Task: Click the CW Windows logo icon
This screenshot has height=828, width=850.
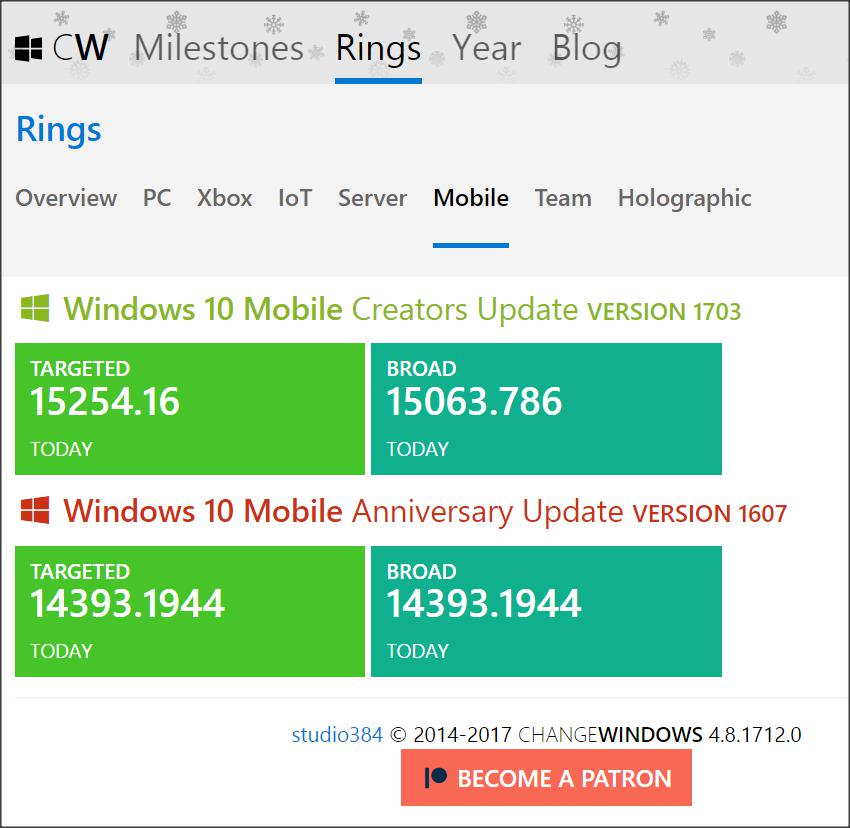Action: 28,48
